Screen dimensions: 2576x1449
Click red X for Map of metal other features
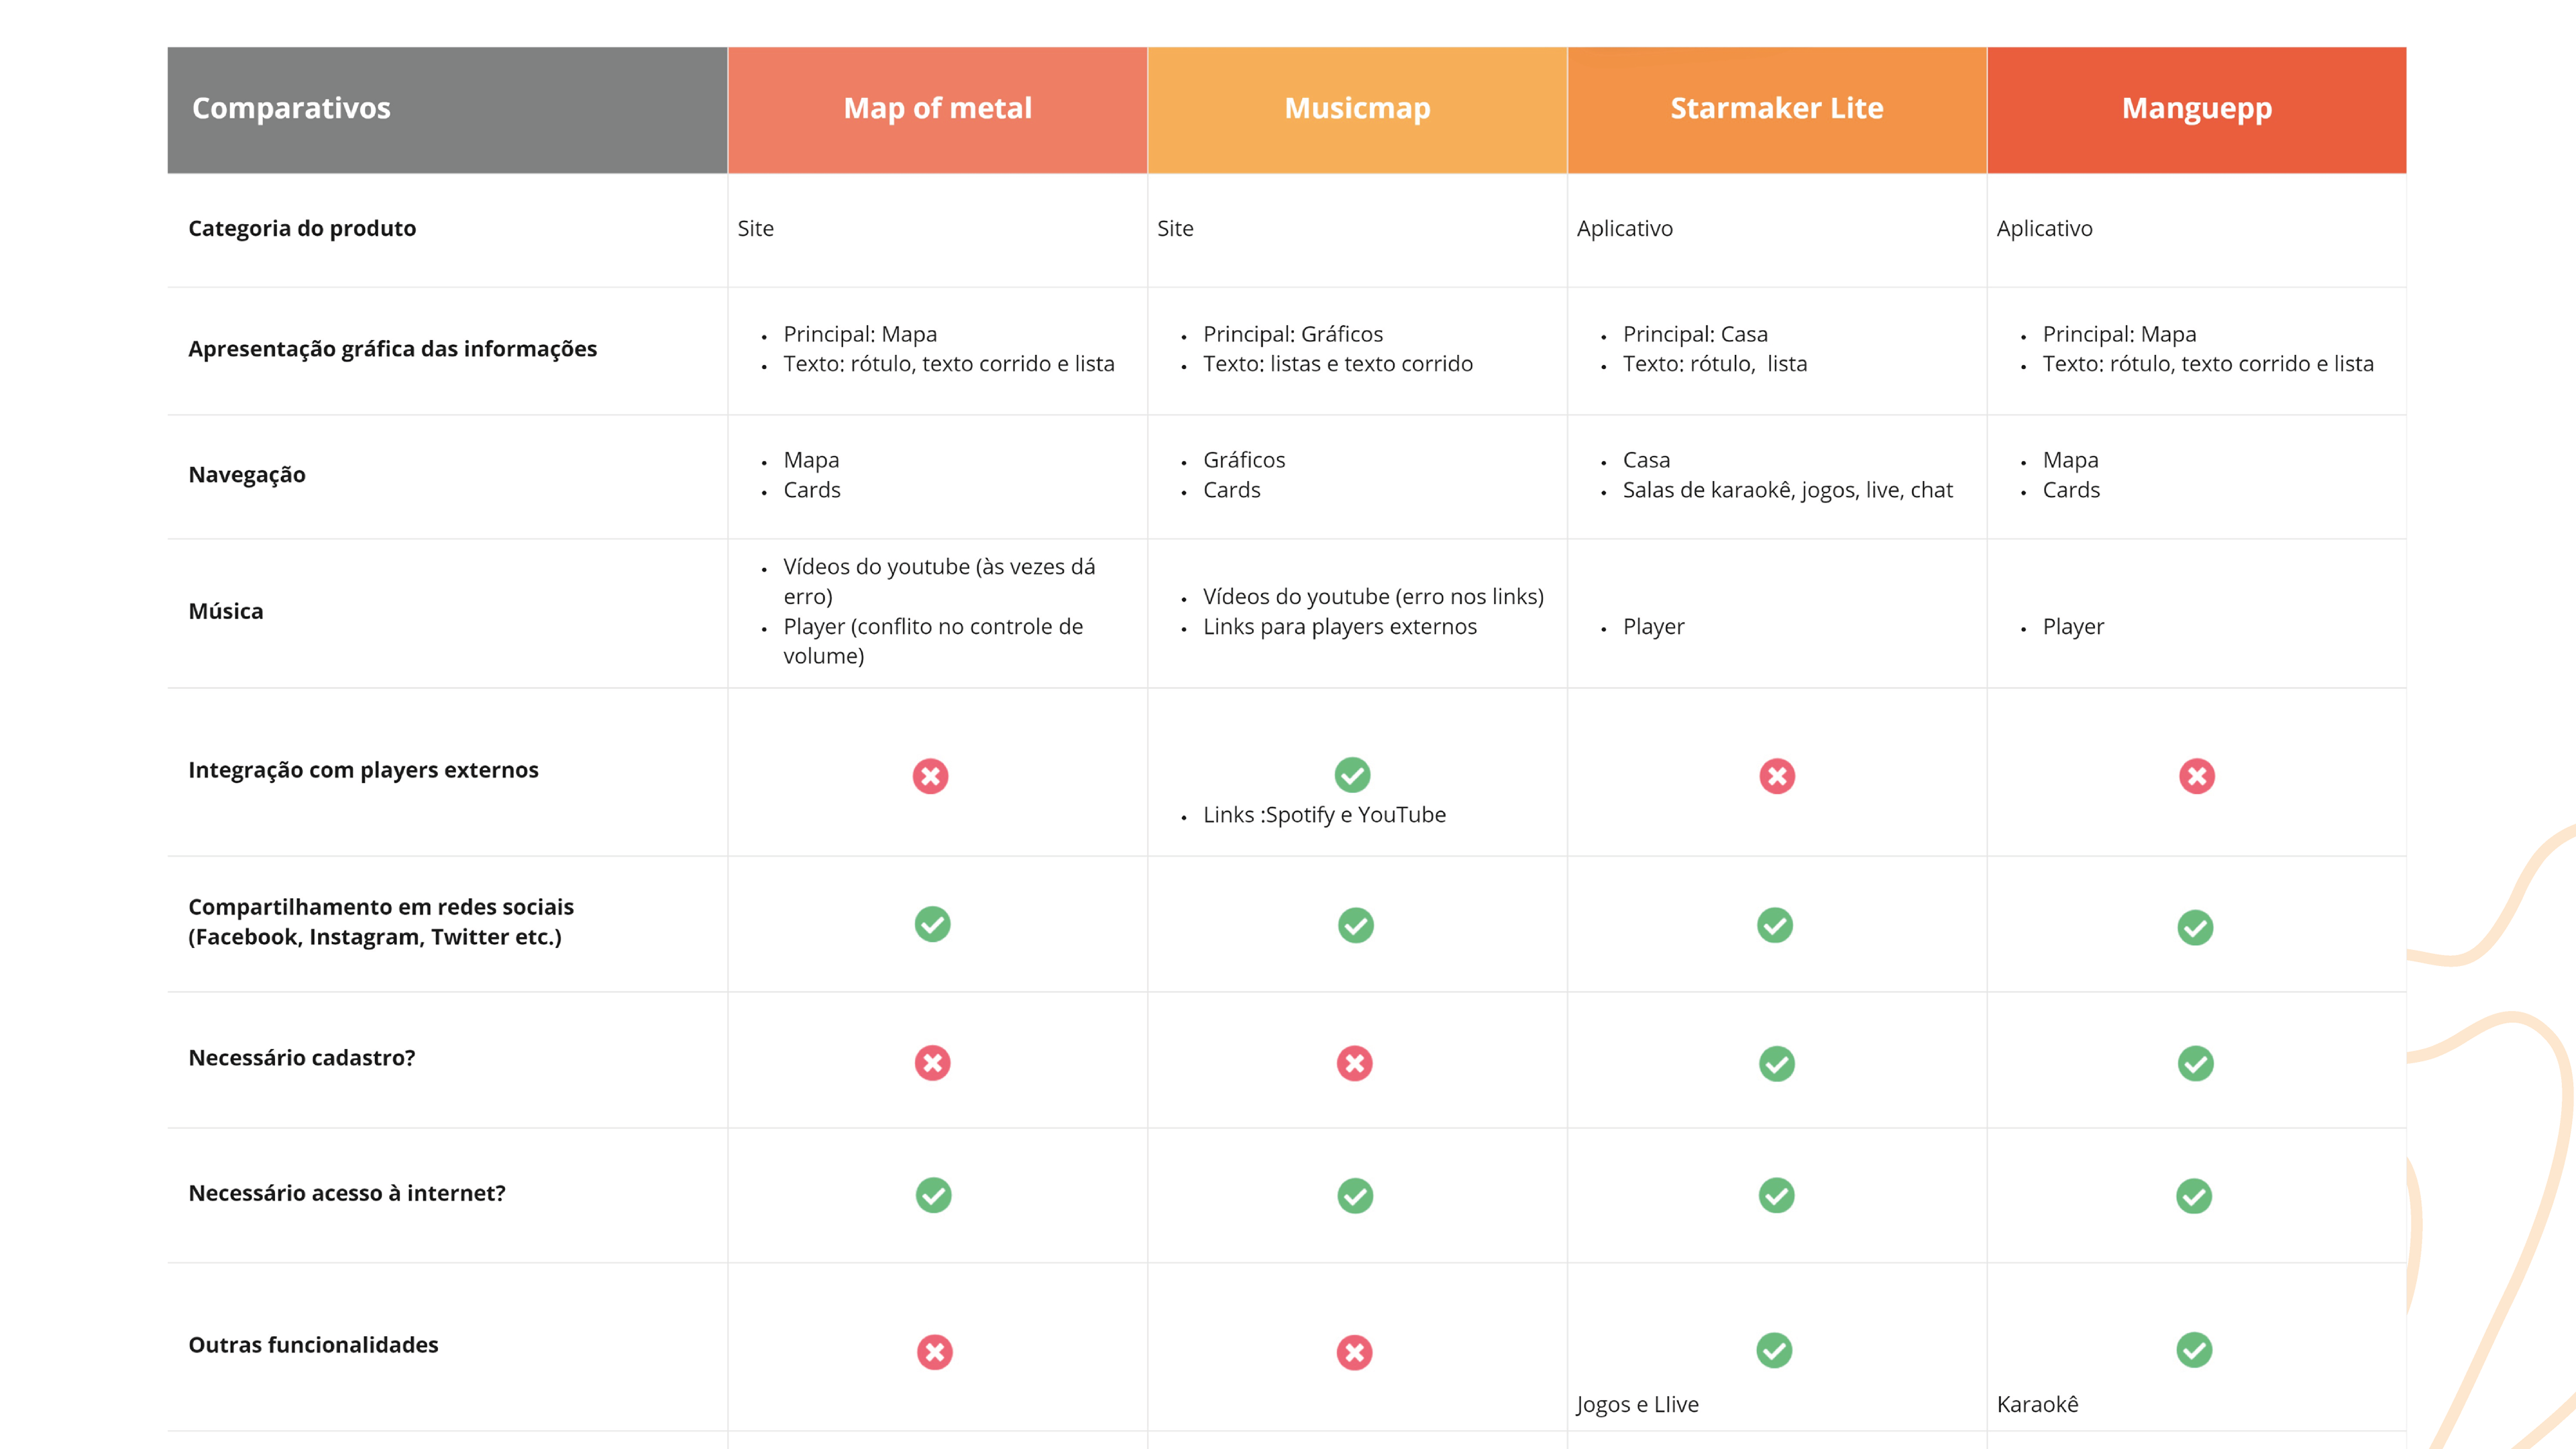[x=934, y=1352]
